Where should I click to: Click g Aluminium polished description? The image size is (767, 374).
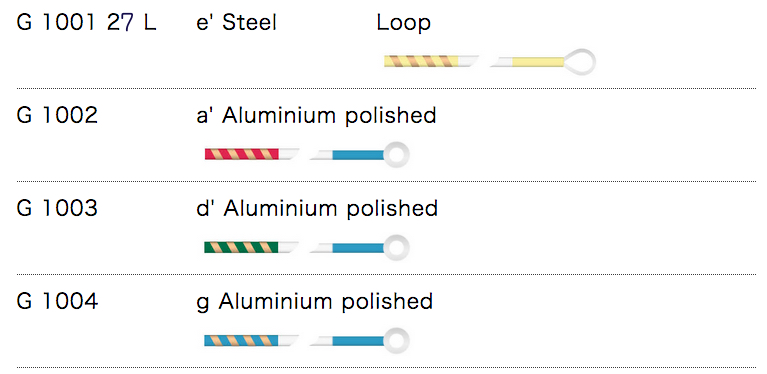coord(315,302)
